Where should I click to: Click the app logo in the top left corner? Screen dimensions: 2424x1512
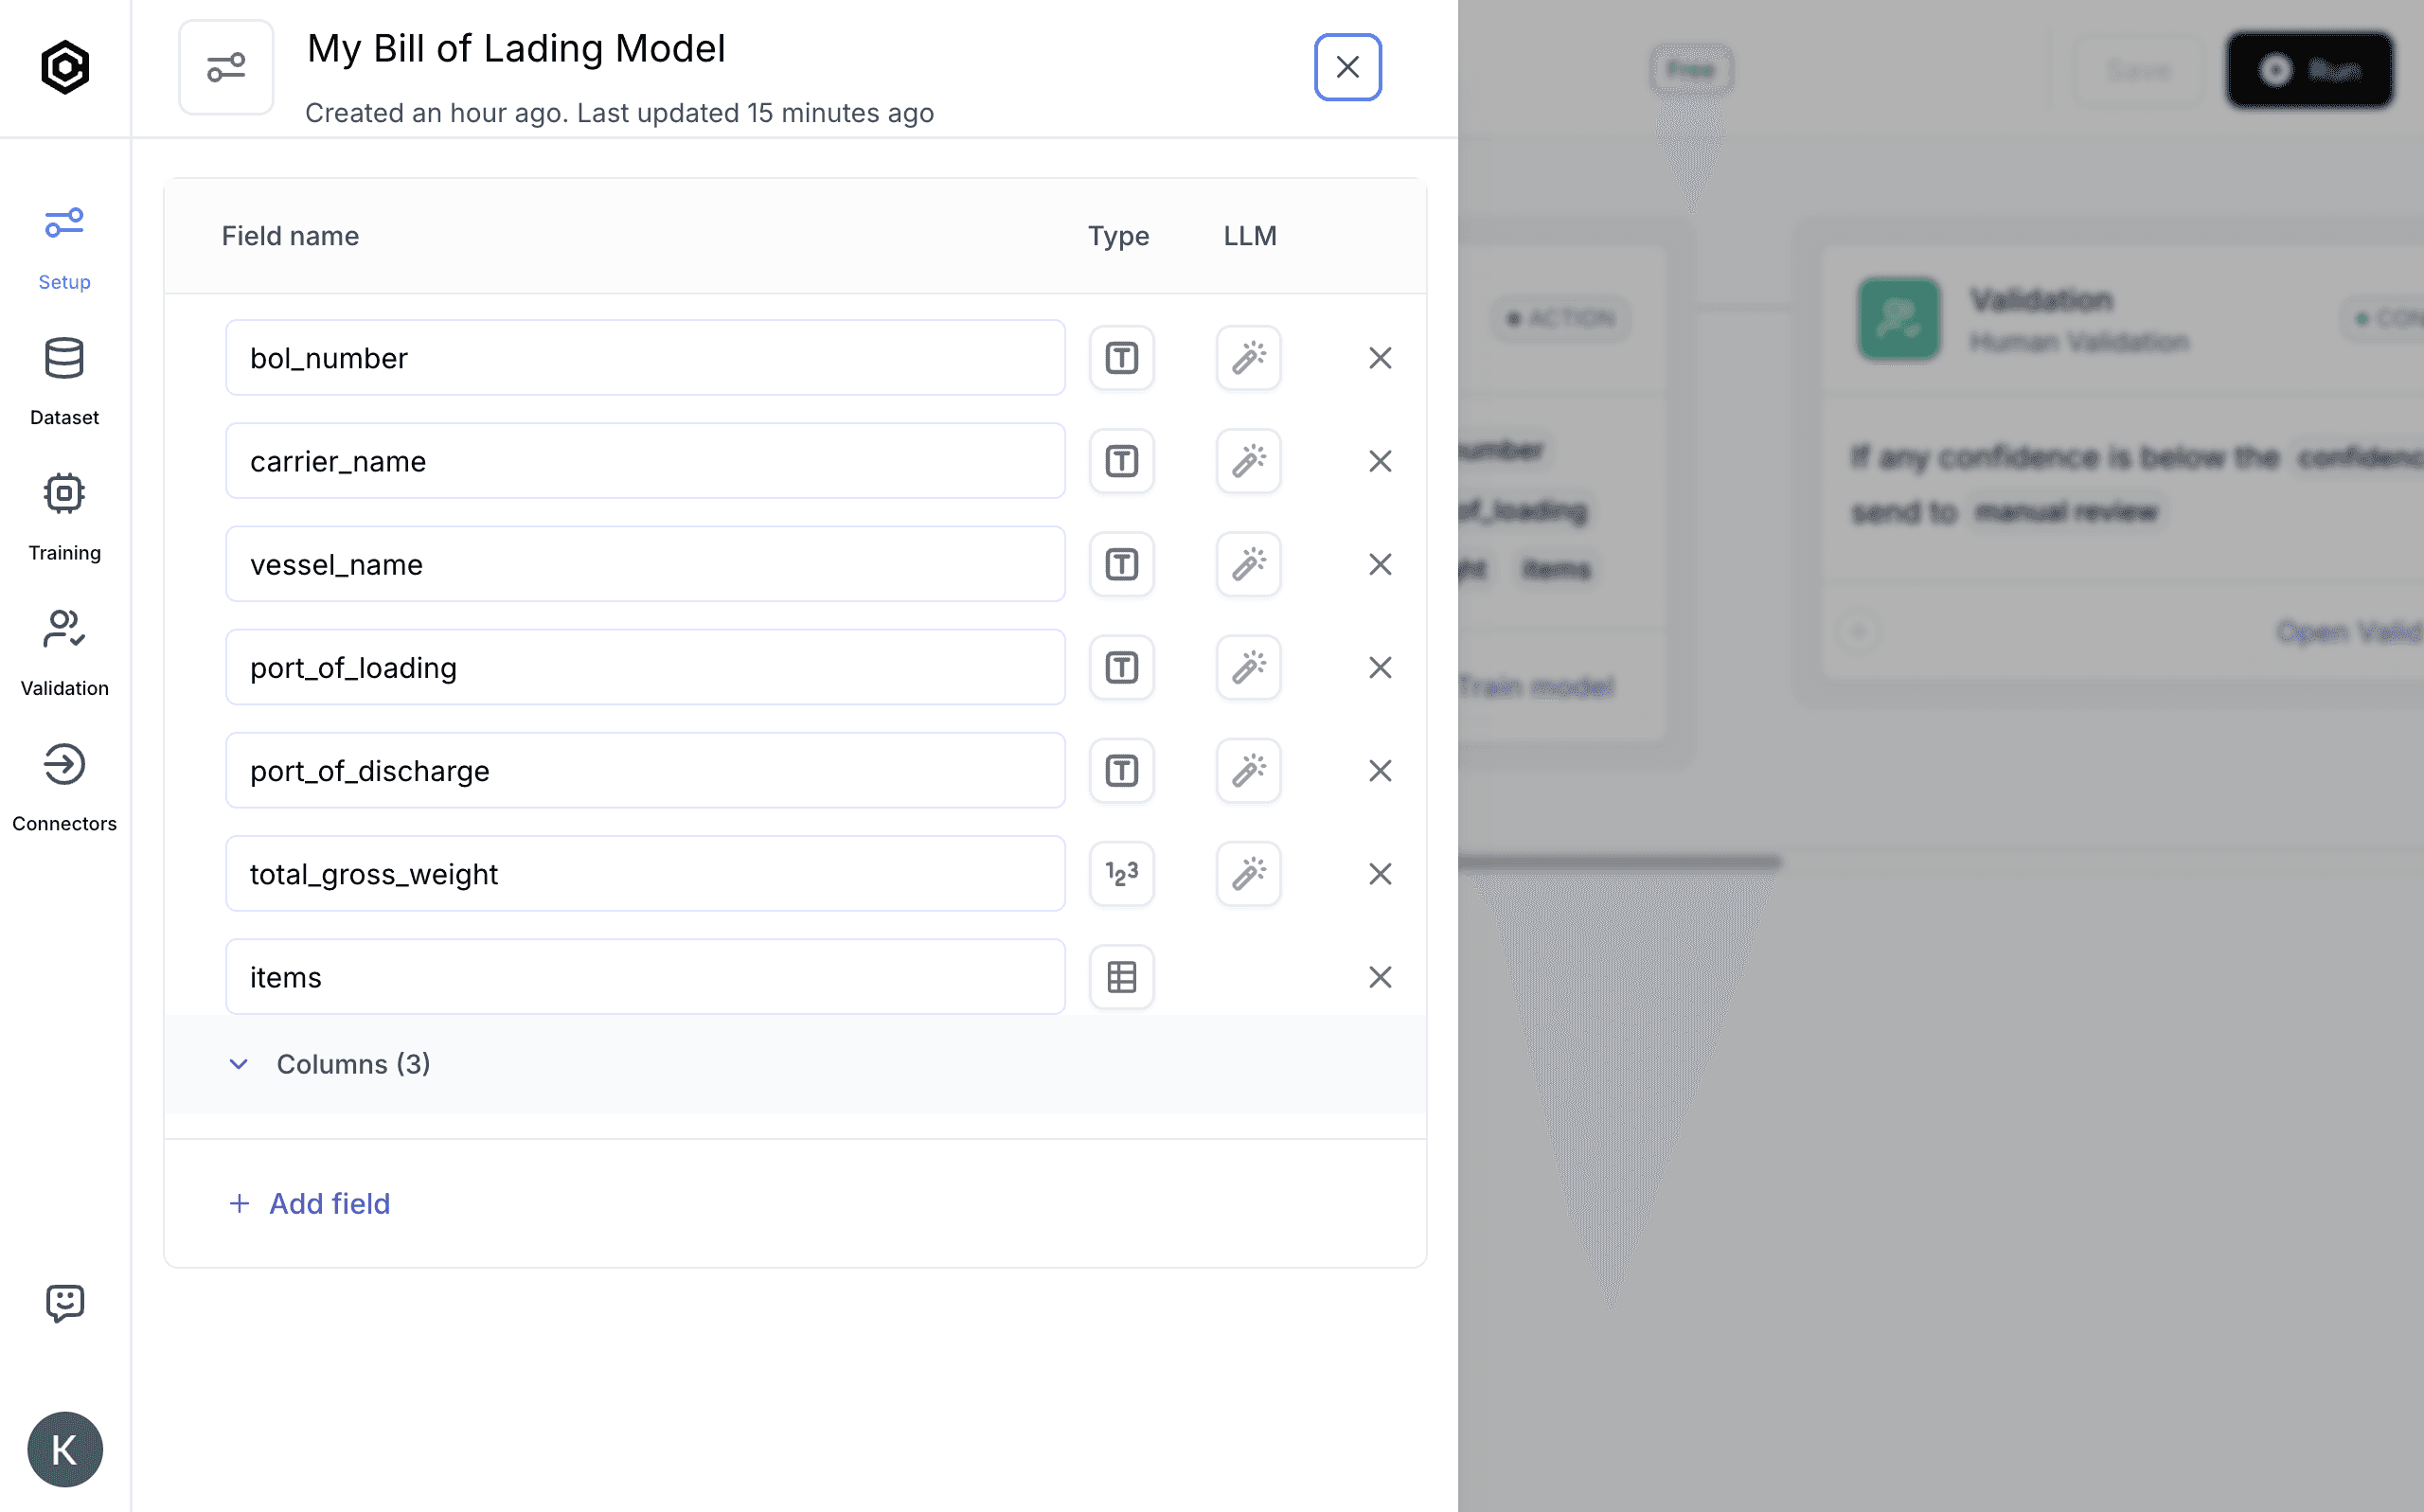click(64, 66)
